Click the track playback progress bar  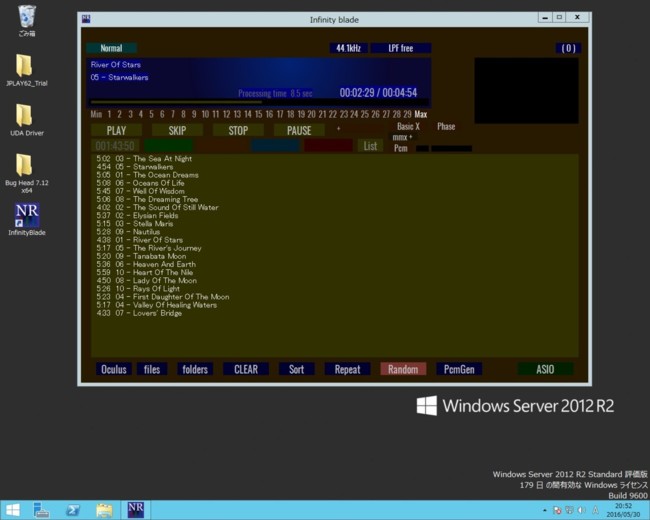point(260,102)
